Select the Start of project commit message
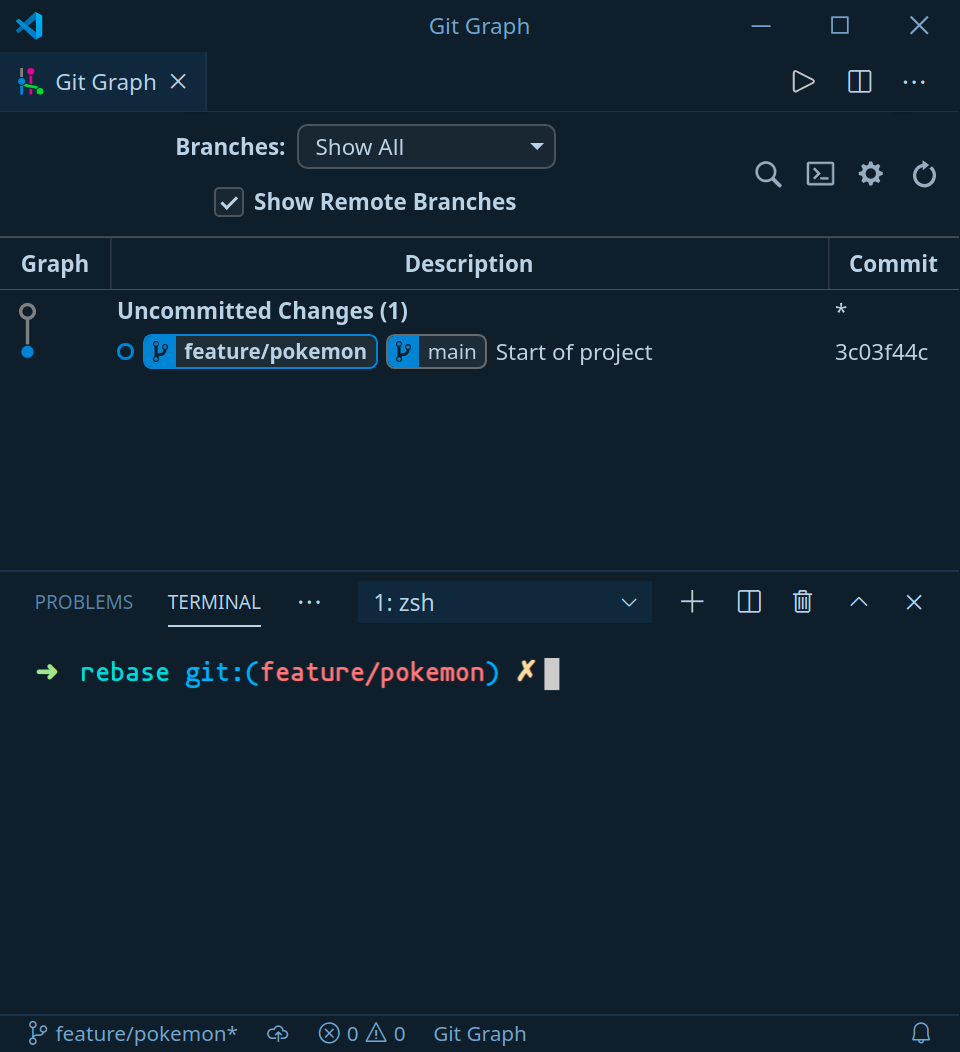This screenshot has height=1052, width=960. (x=574, y=352)
